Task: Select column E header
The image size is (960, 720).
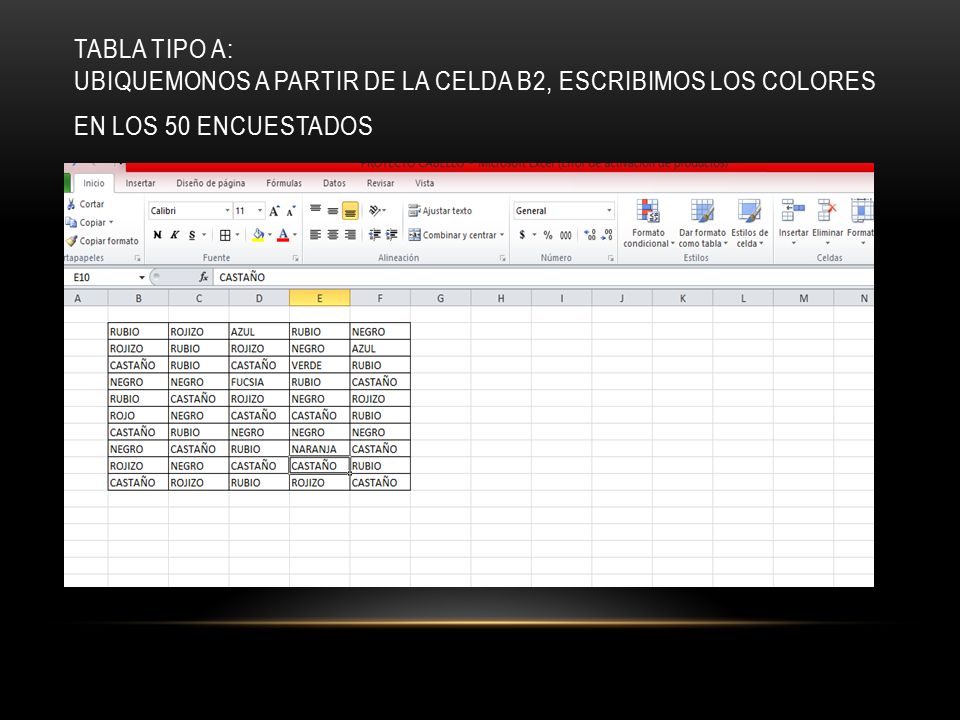Action: 320,298
